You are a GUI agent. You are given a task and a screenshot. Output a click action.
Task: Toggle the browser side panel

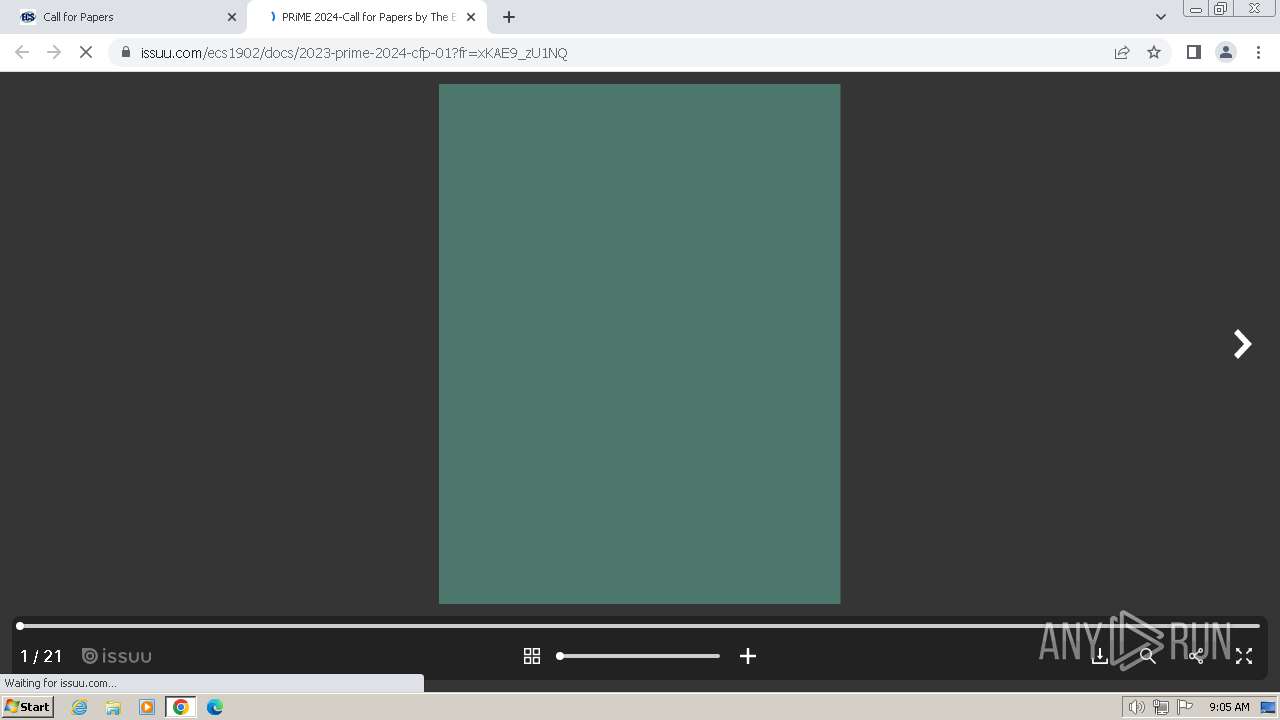click(x=1194, y=53)
